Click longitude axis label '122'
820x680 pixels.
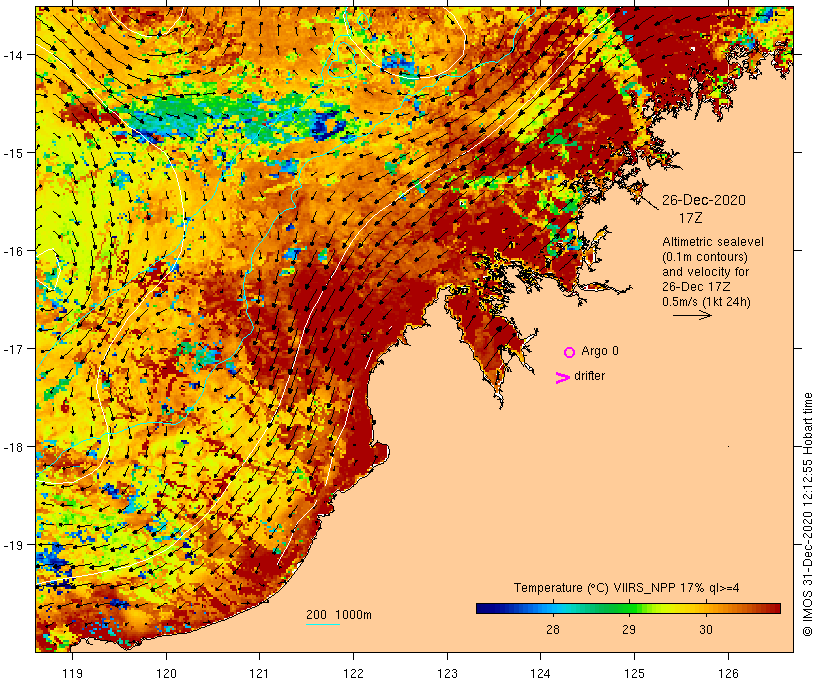[354, 673]
